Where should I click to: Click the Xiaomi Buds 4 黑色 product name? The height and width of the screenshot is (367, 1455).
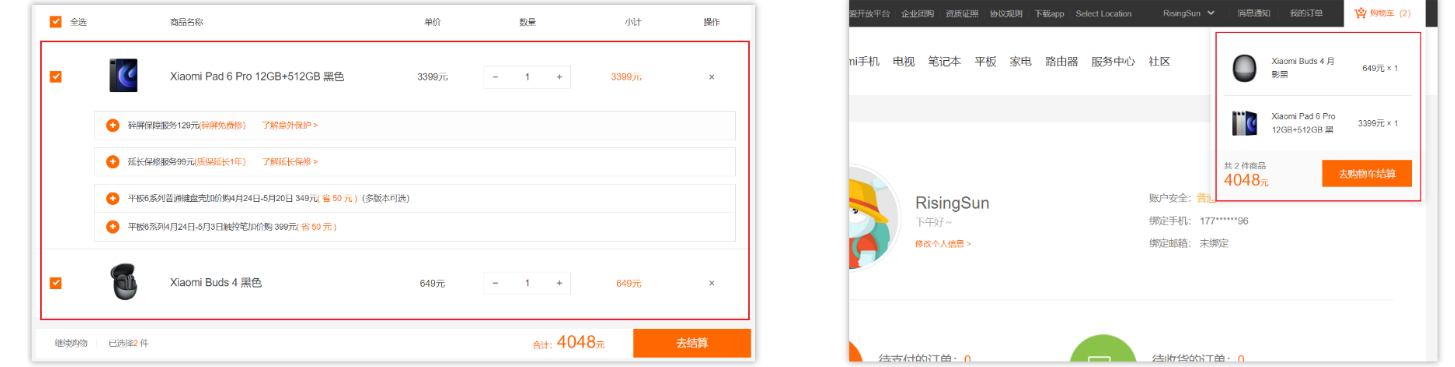point(216,283)
